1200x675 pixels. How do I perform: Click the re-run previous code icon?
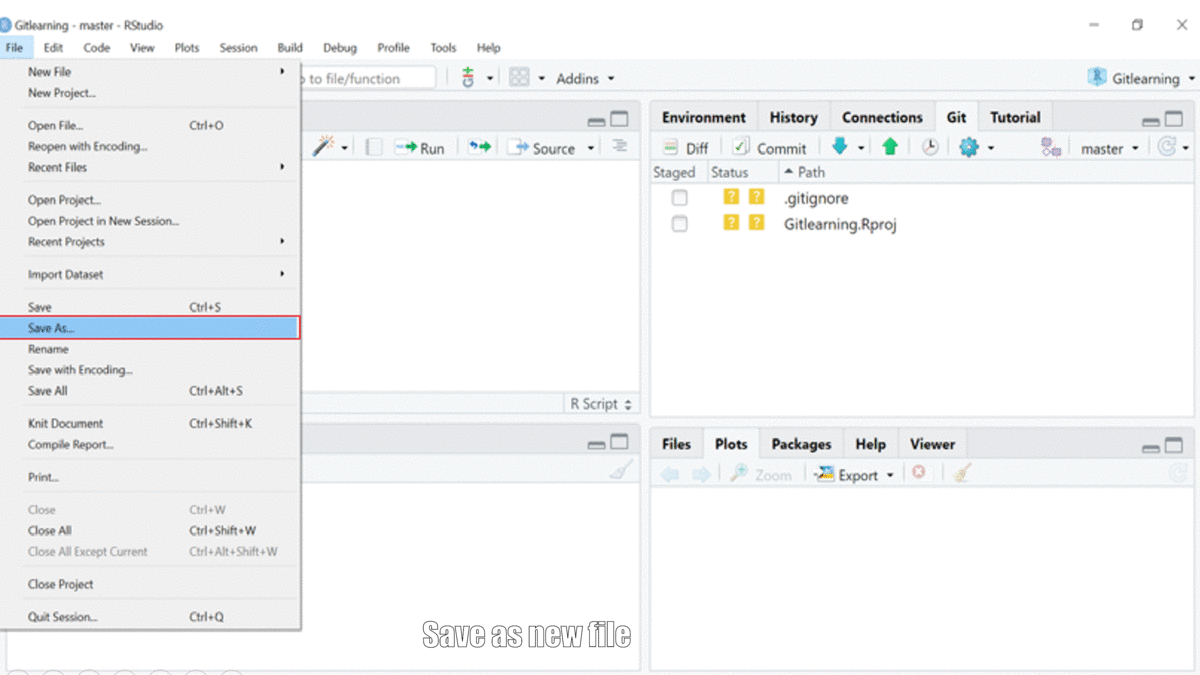pyautogui.click(x=480, y=147)
